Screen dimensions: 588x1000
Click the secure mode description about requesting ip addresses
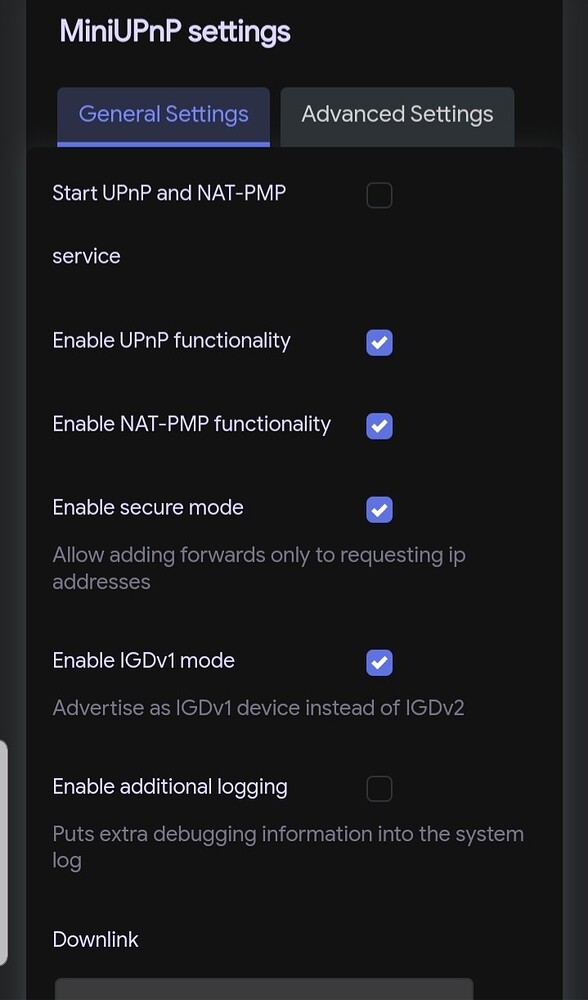click(259, 568)
